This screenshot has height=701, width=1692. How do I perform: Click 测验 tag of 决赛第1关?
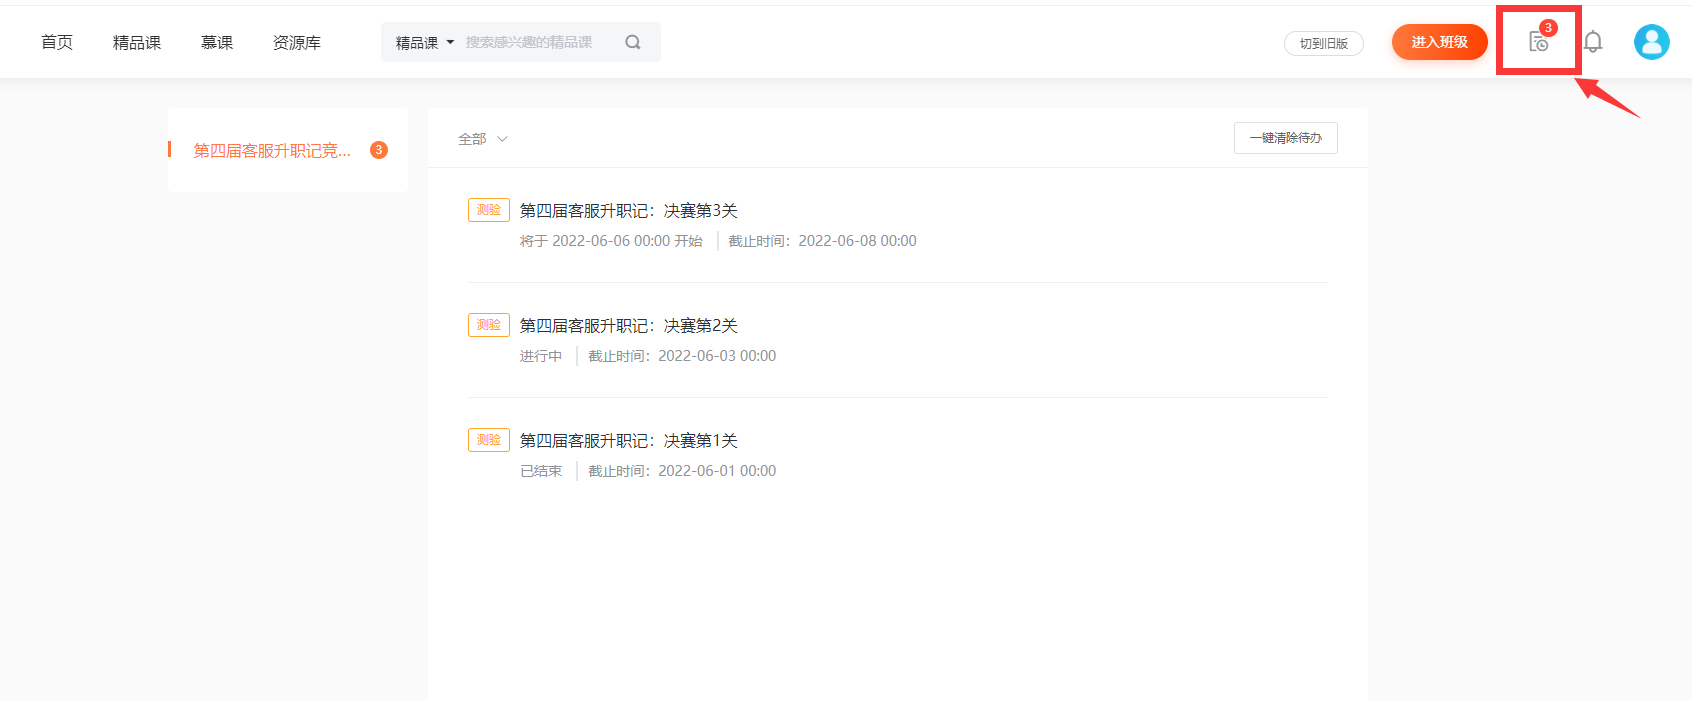tap(489, 440)
